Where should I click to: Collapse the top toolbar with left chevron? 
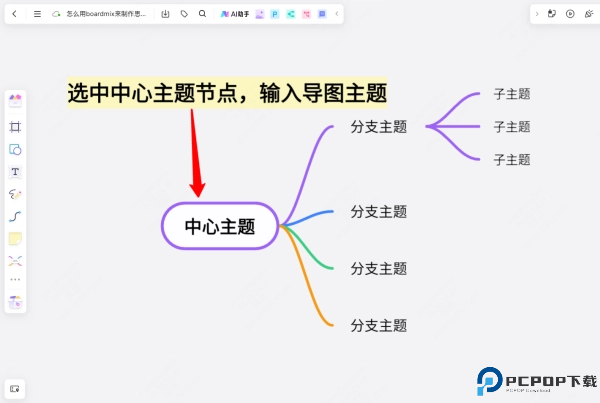336,14
